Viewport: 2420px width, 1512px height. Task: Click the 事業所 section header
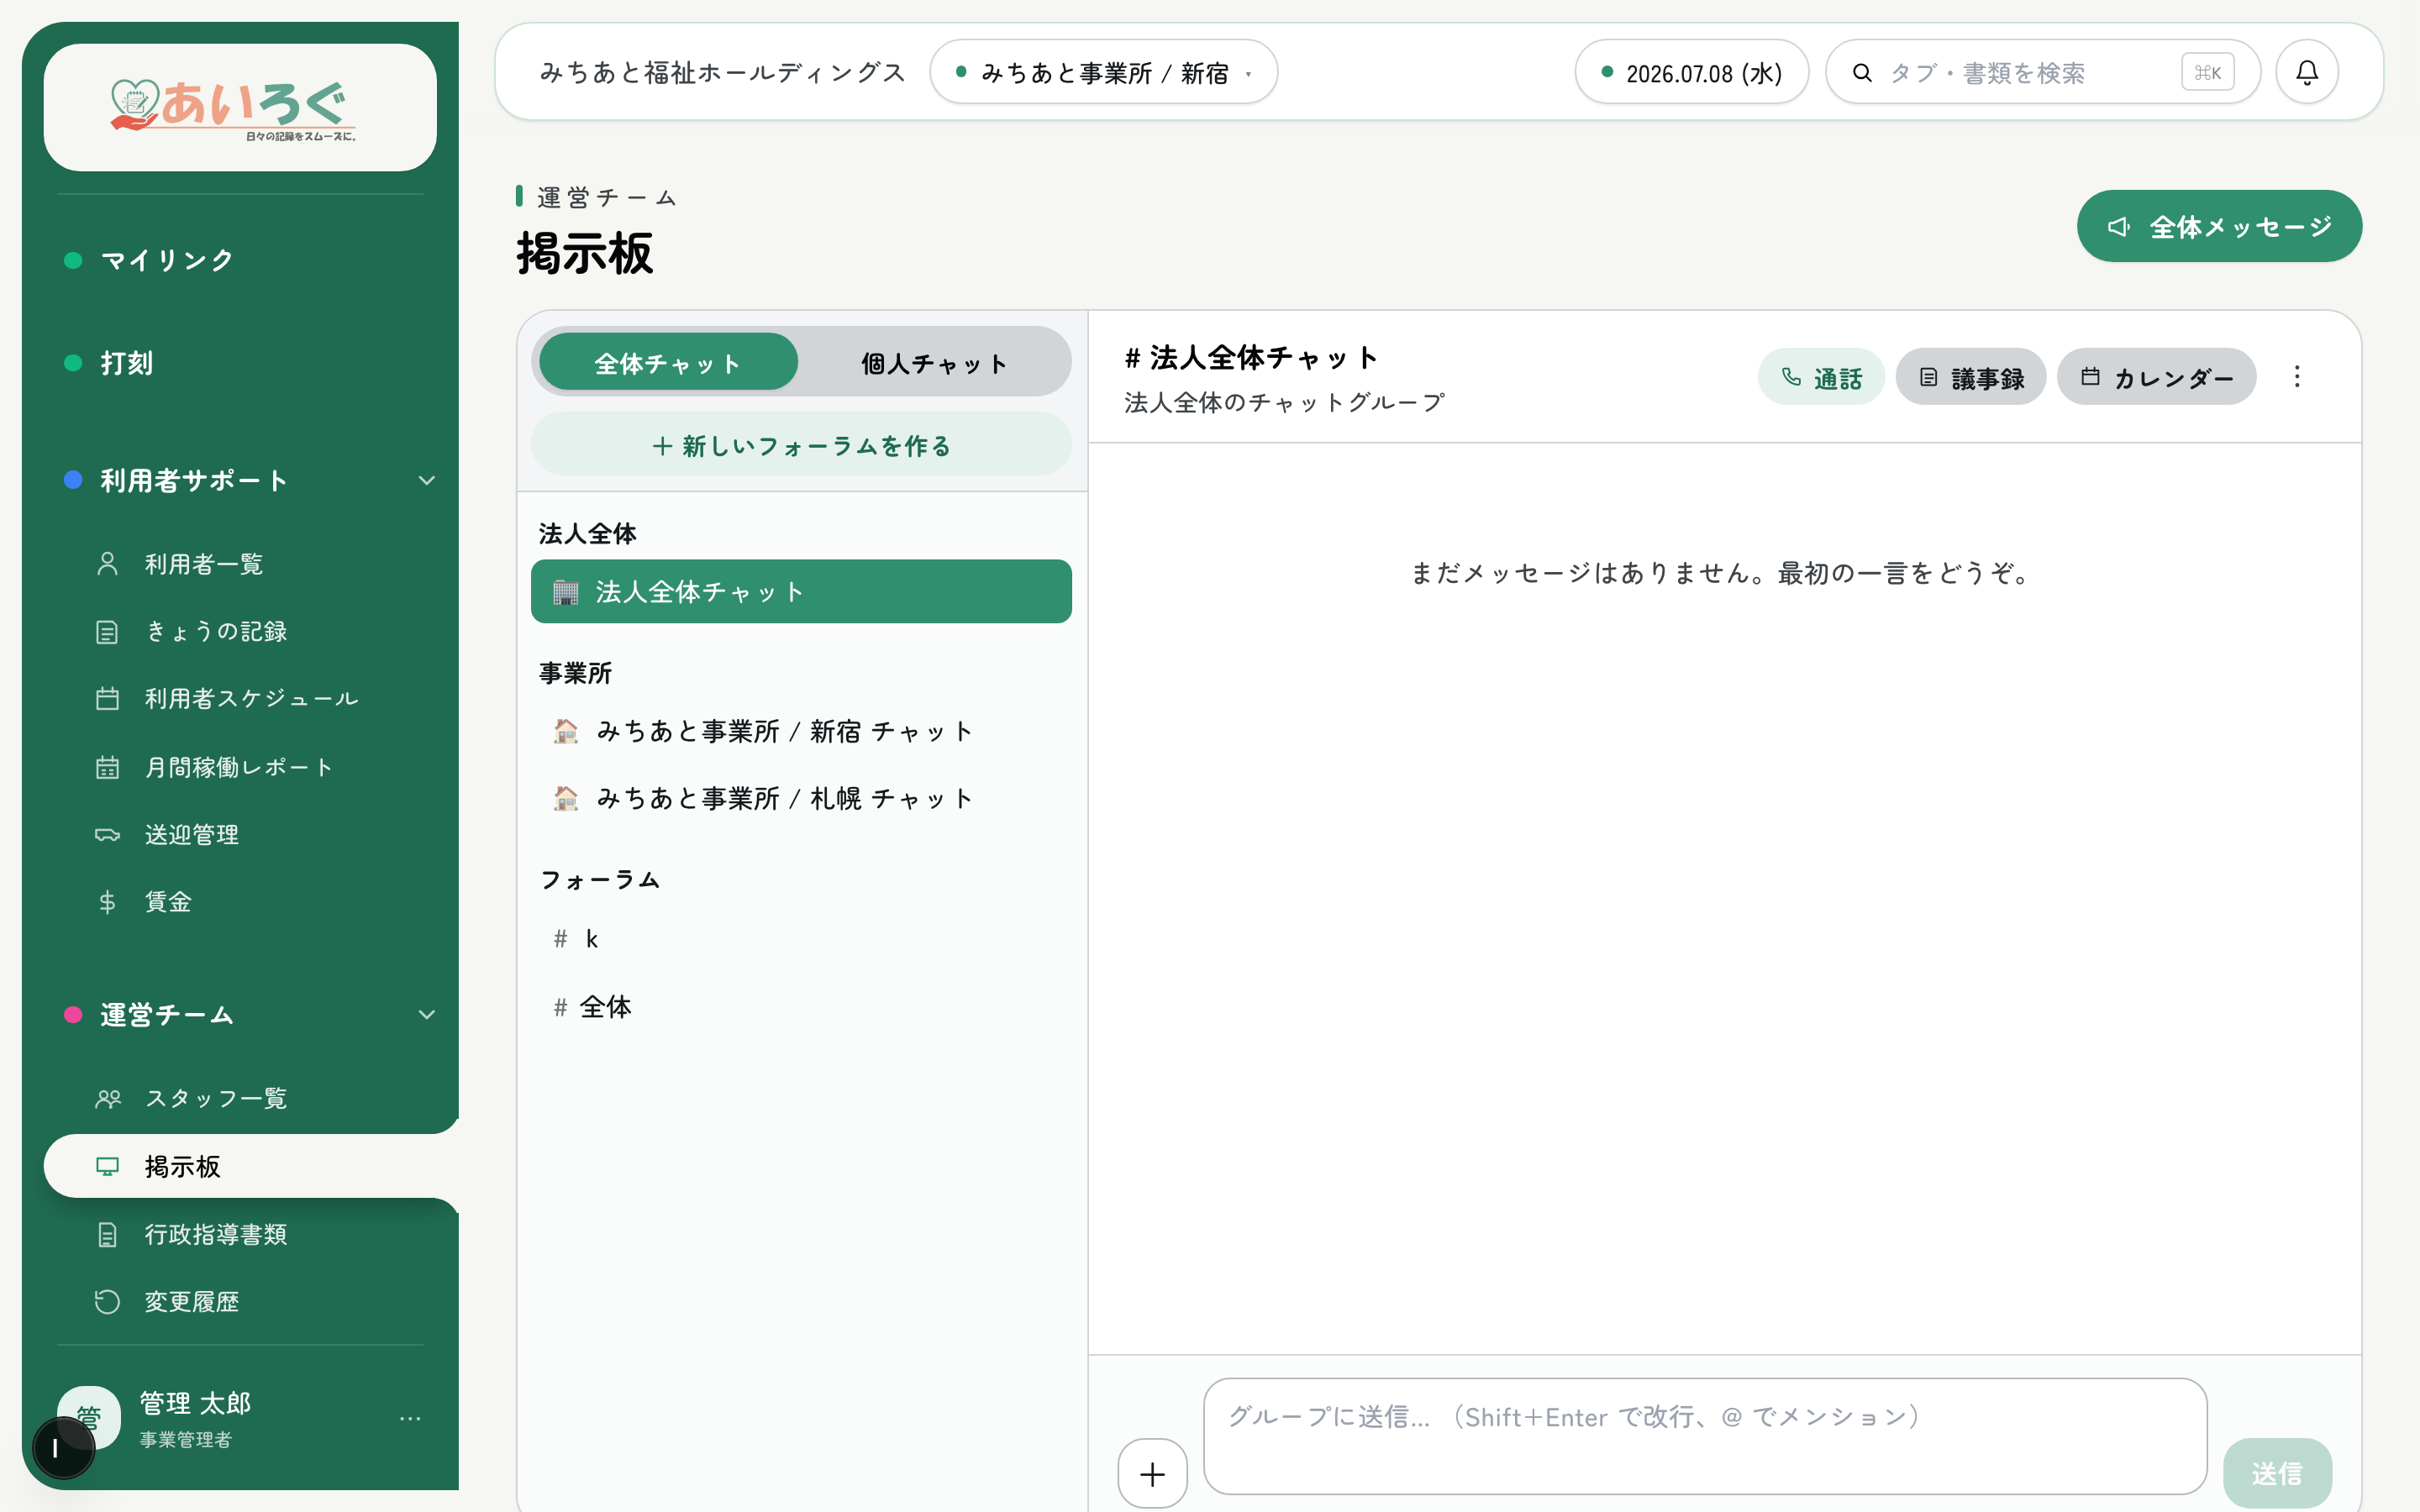tap(575, 673)
